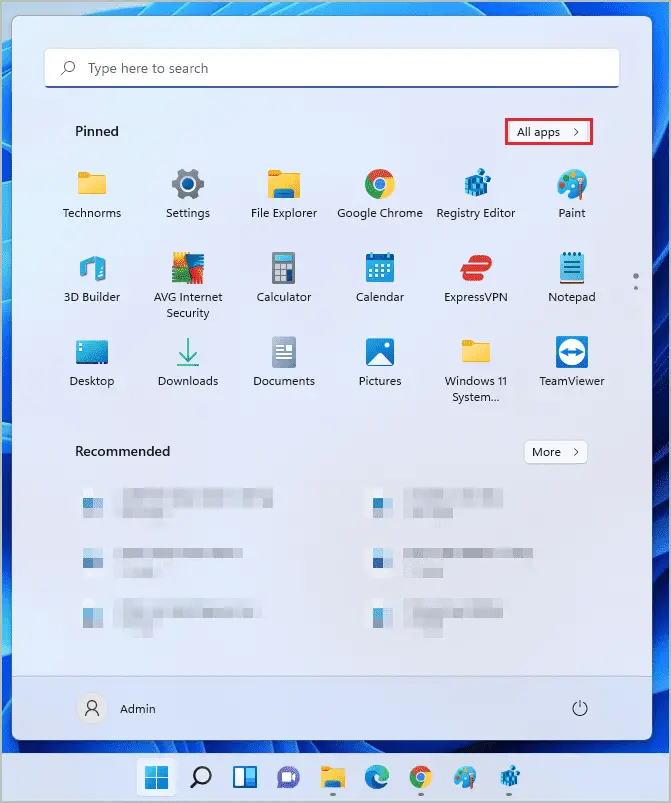Click the Power button icon
This screenshot has height=803, width=671.
[579, 708]
